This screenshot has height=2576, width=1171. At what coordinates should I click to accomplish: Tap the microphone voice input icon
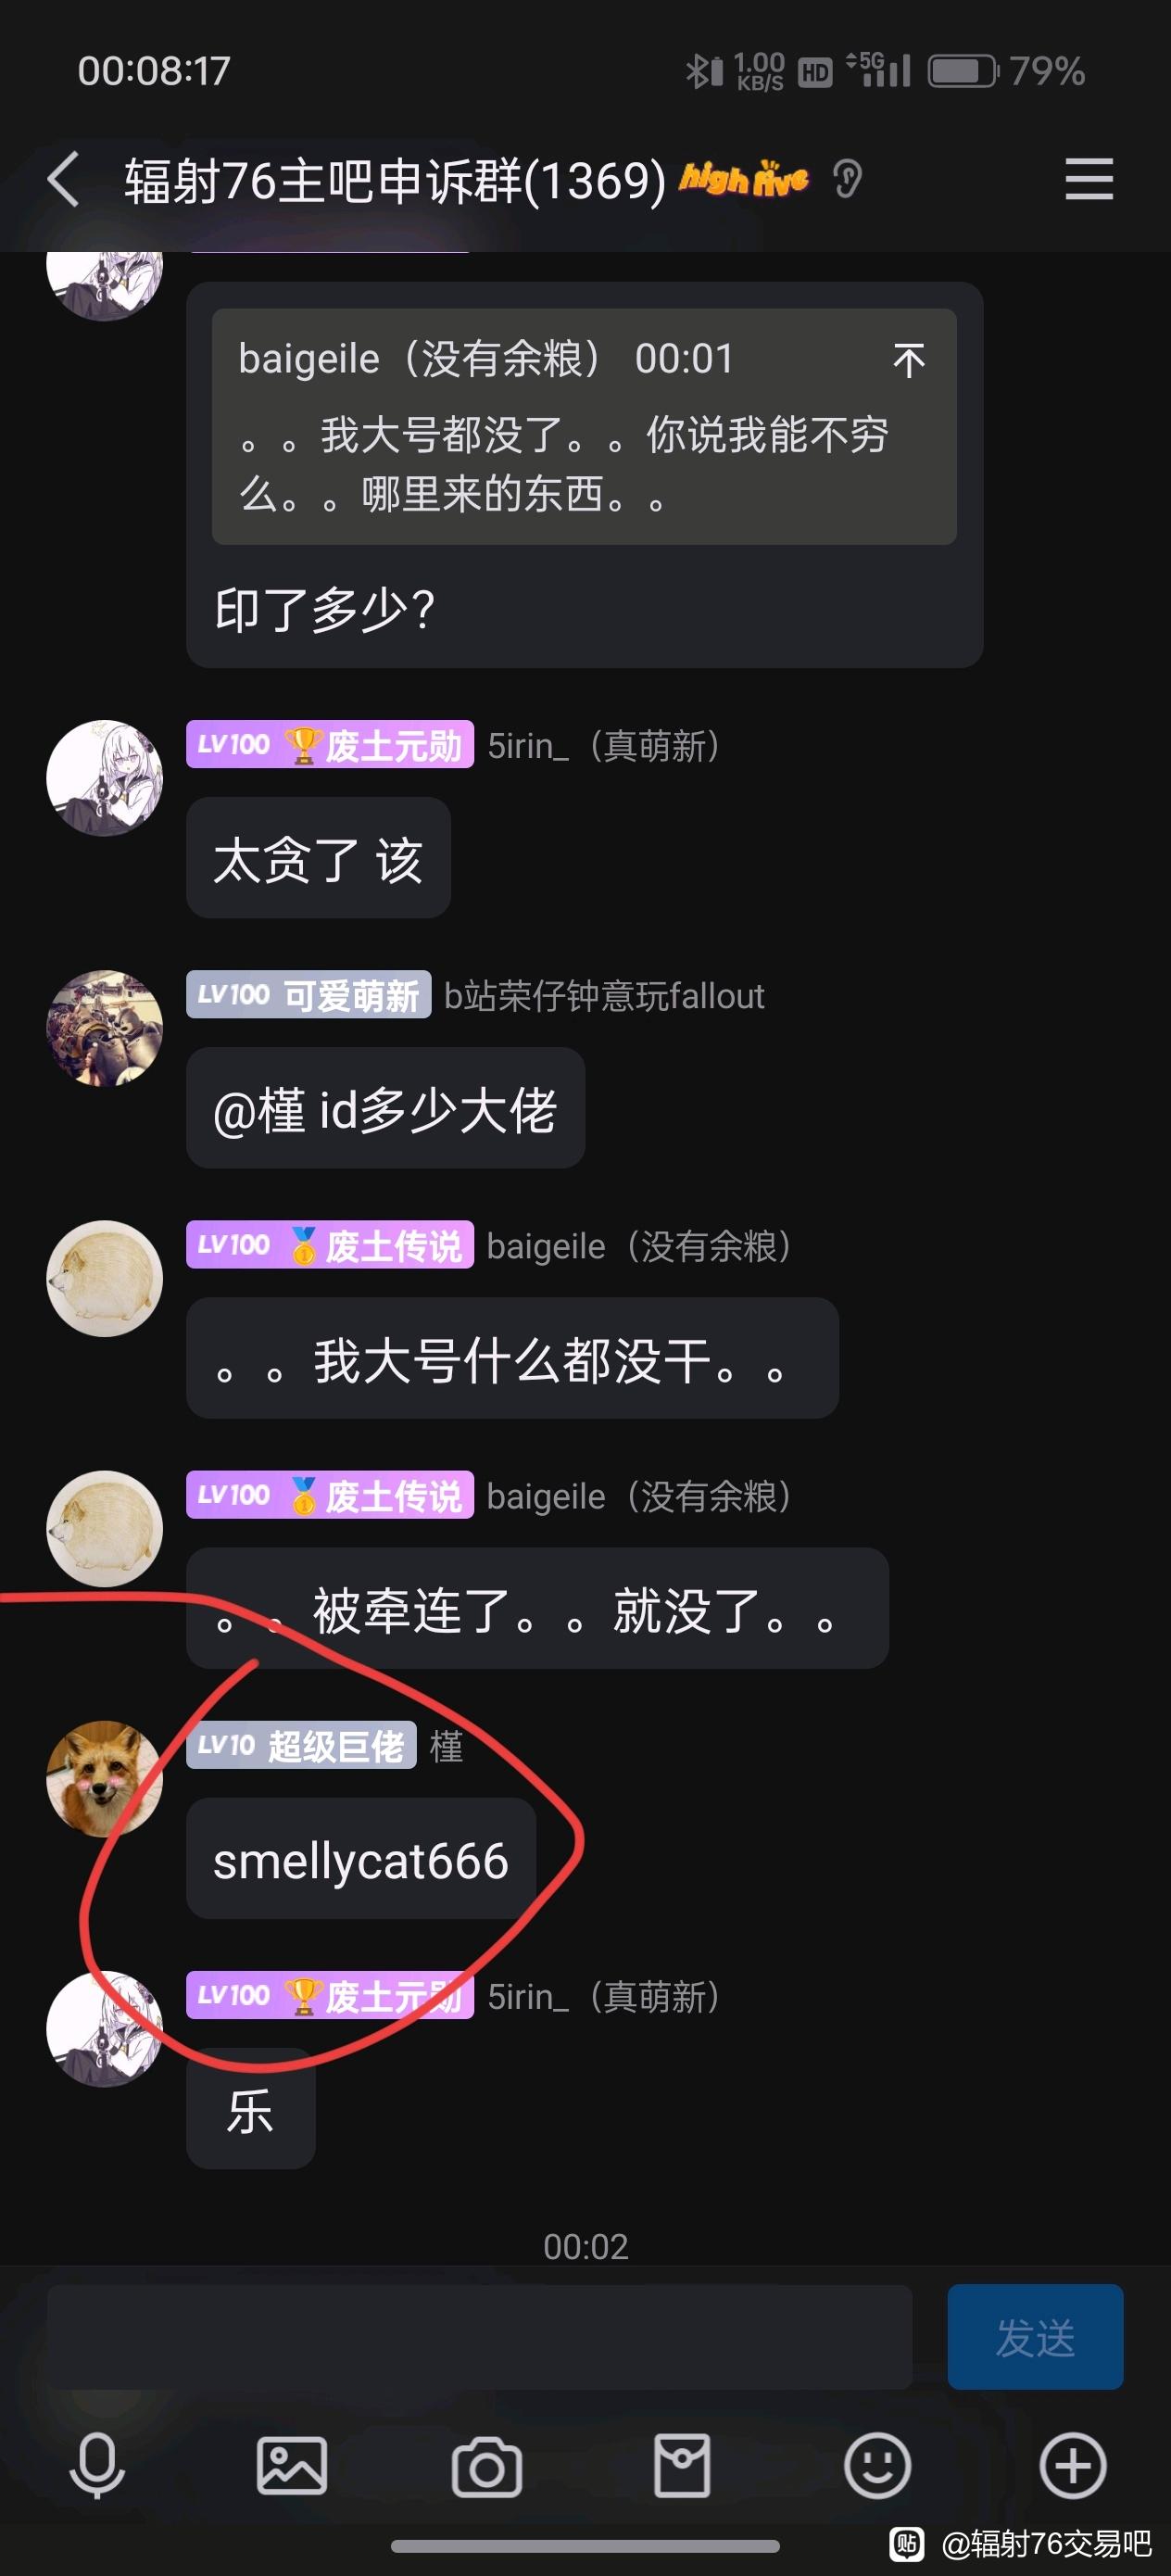click(x=97, y=2467)
